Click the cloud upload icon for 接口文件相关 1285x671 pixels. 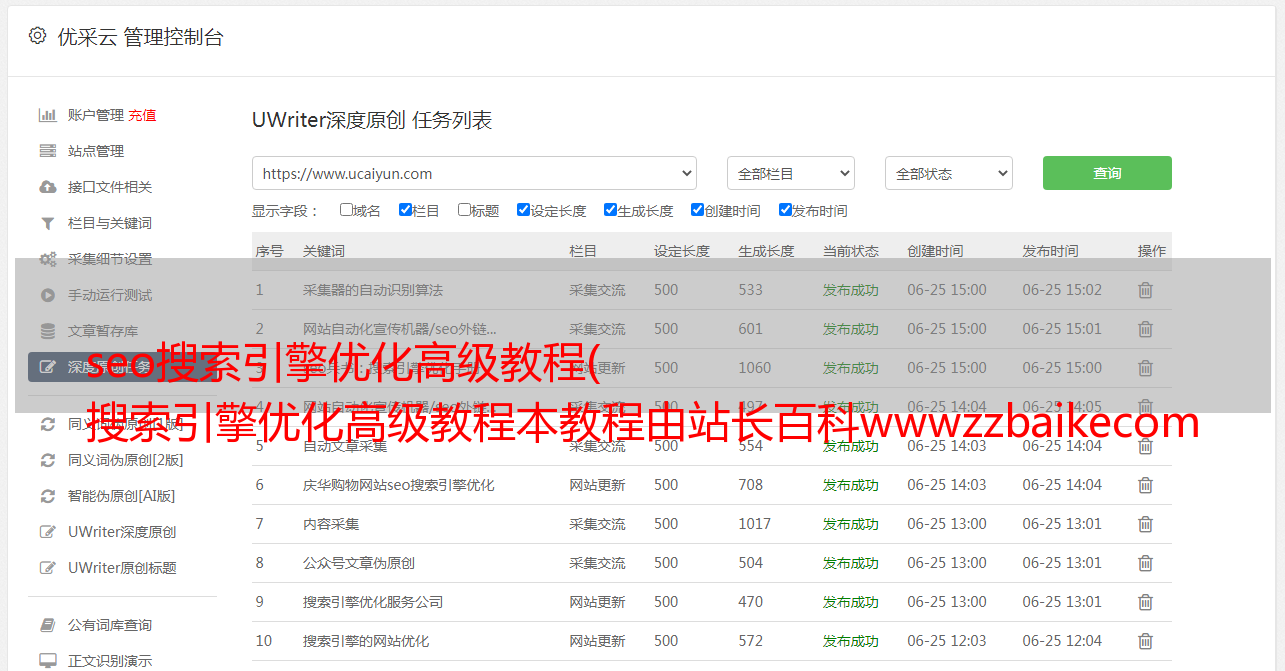point(47,187)
